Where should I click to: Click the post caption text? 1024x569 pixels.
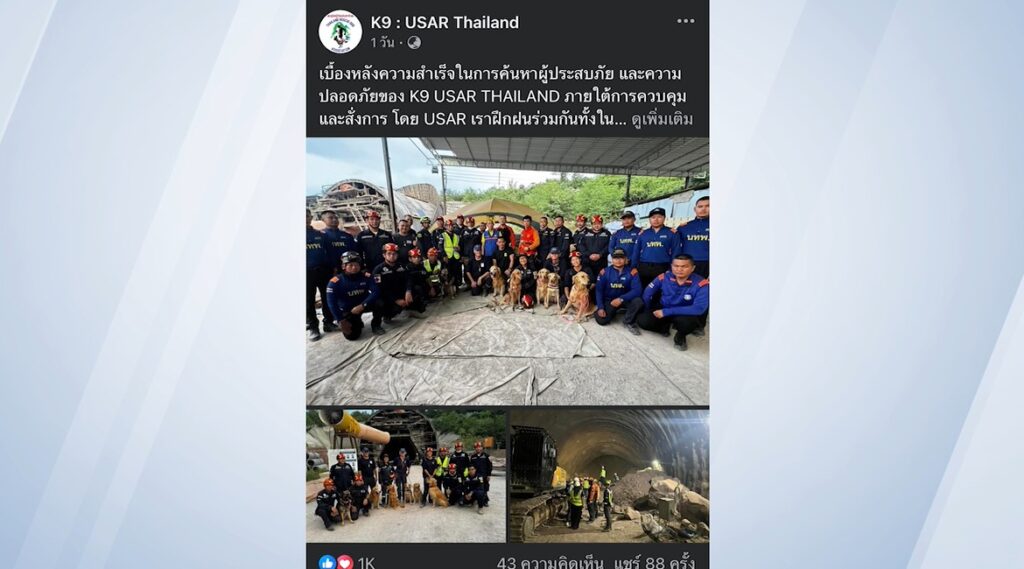click(506, 97)
